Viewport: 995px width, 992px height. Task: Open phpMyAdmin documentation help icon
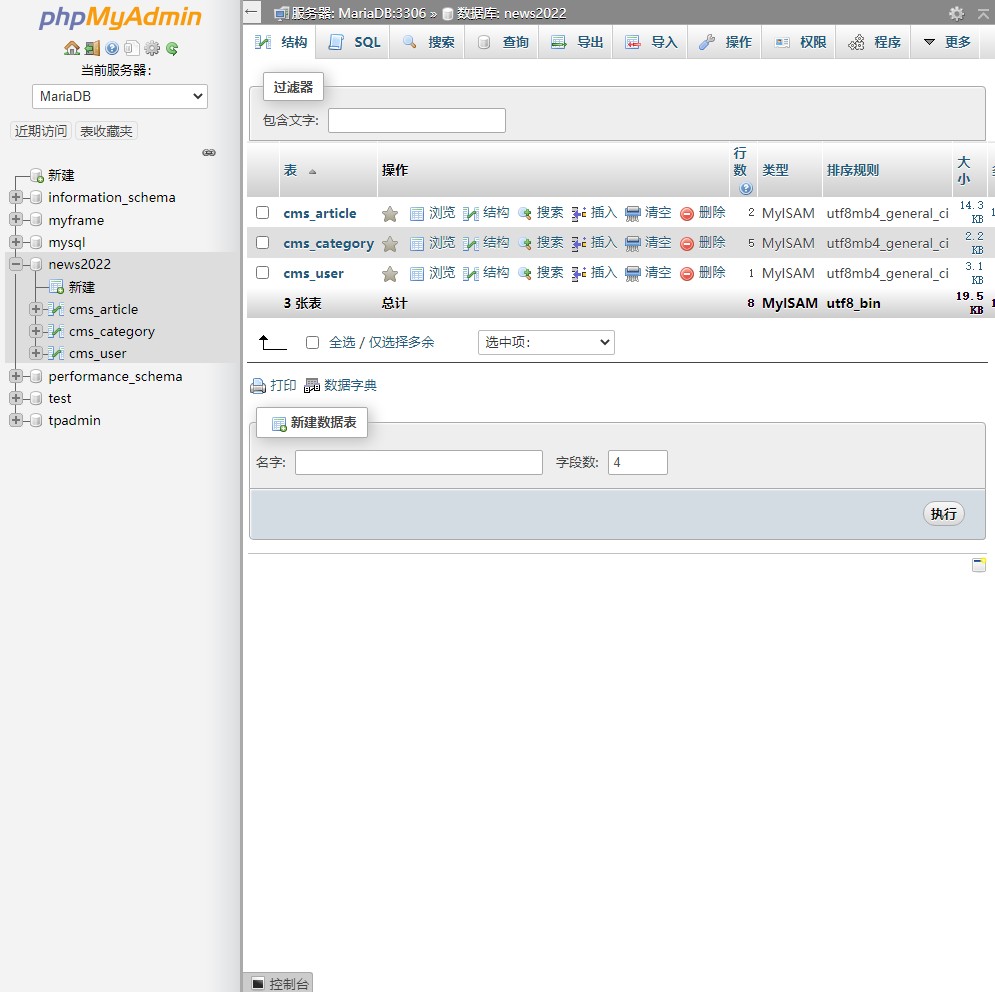tap(112, 48)
